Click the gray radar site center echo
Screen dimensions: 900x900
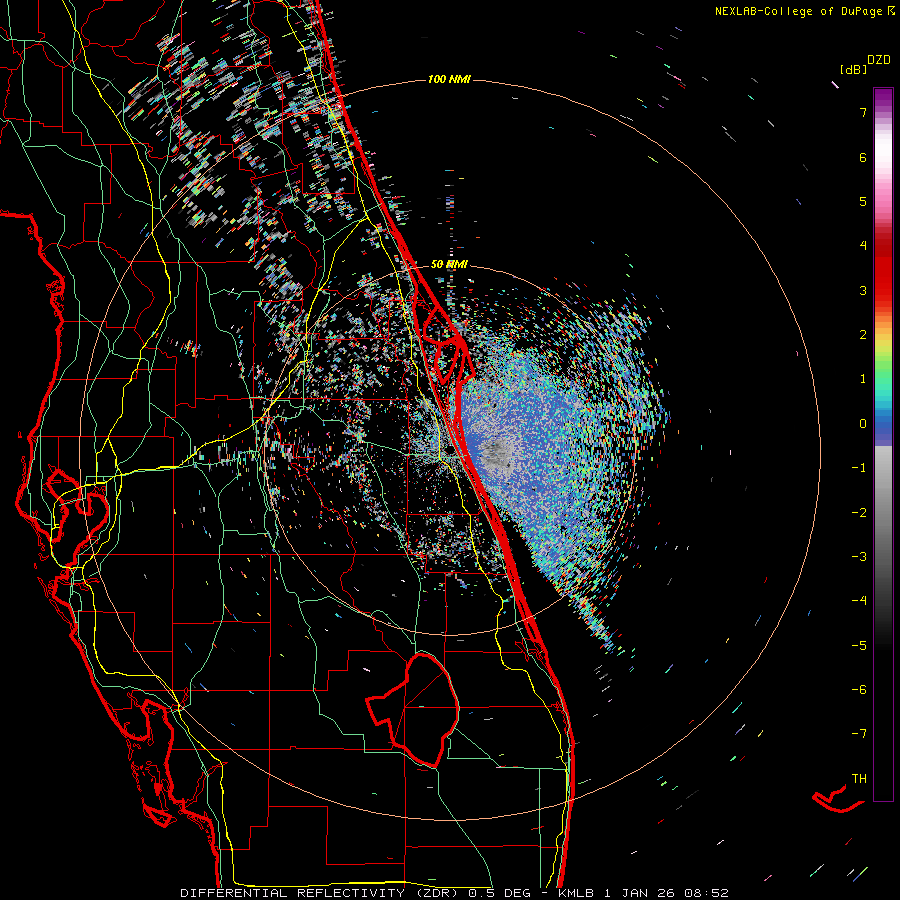coord(495,453)
